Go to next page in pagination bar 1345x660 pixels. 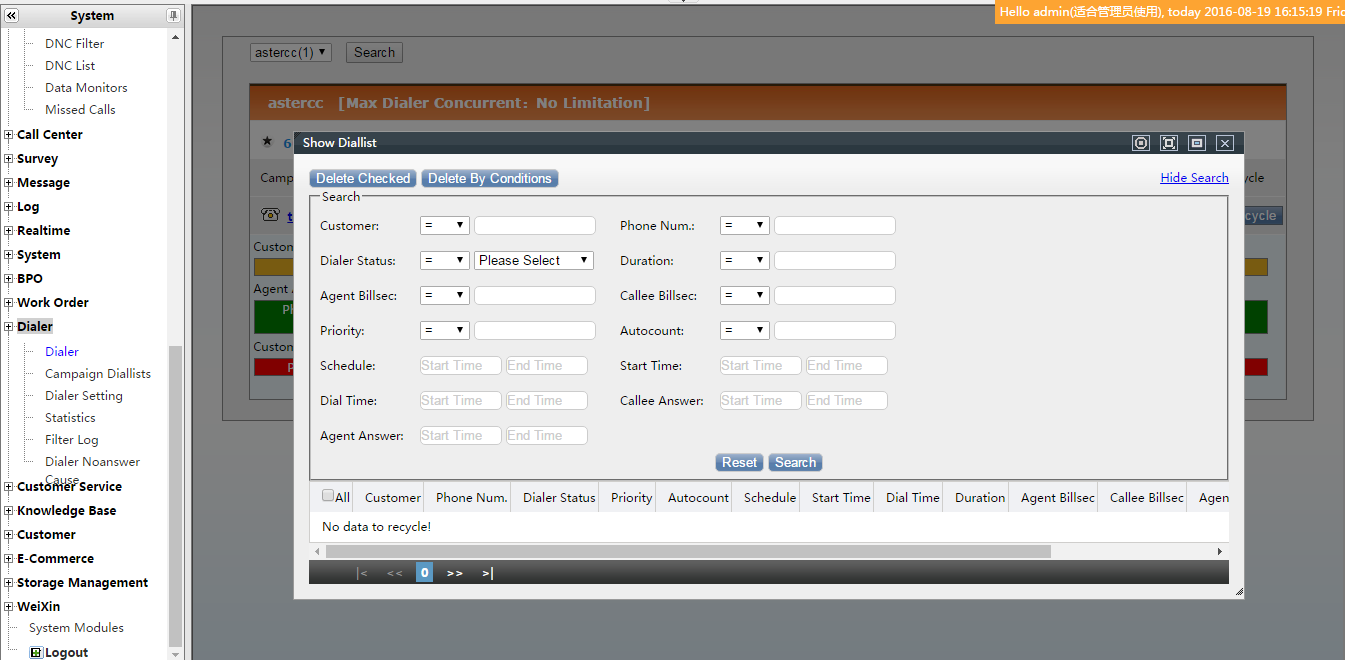(x=455, y=573)
